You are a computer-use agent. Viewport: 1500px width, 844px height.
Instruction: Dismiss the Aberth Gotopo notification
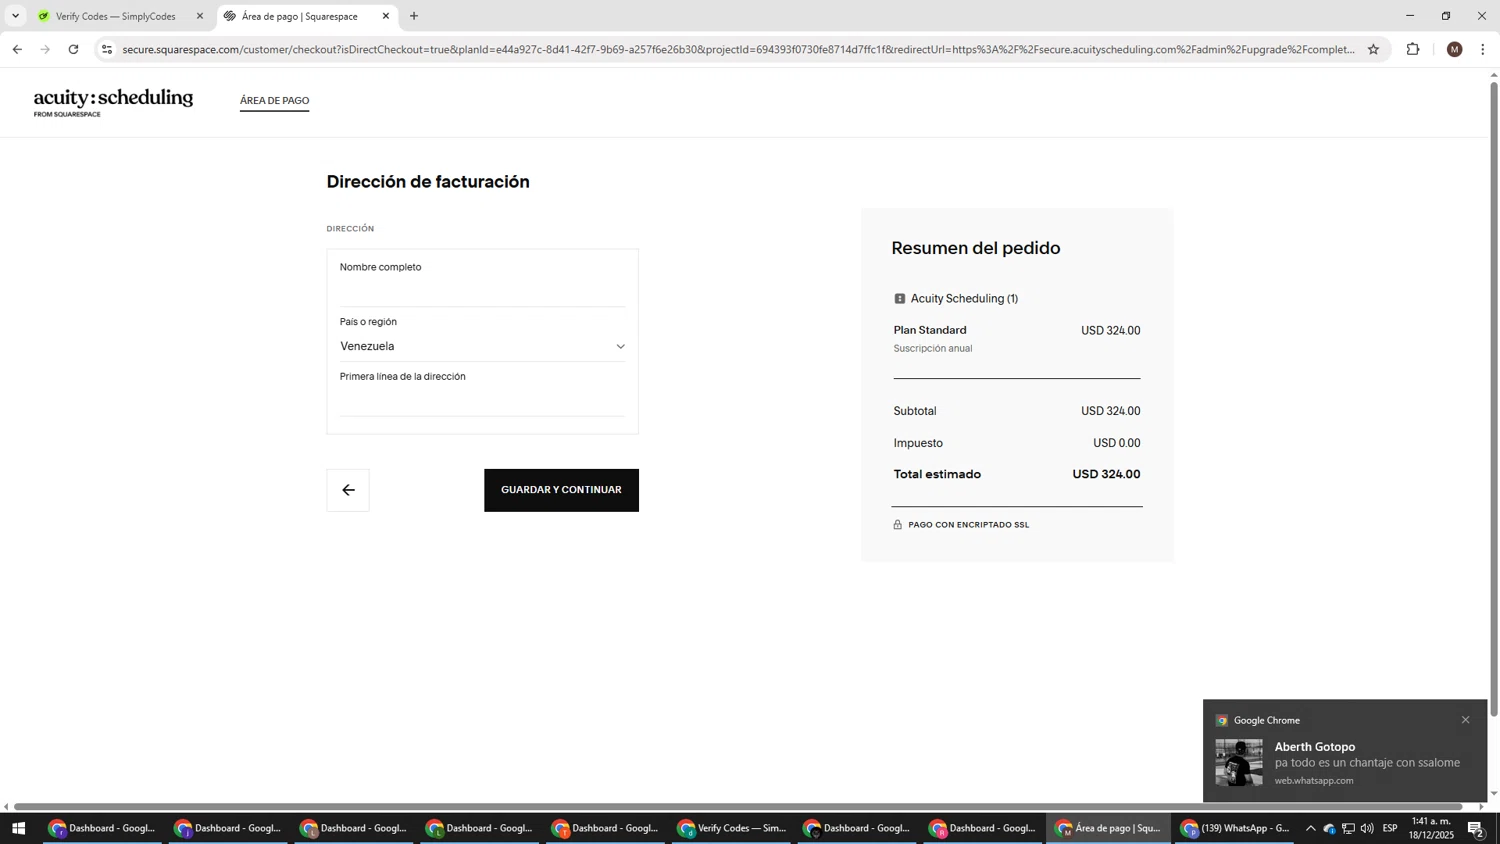tap(1465, 720)
